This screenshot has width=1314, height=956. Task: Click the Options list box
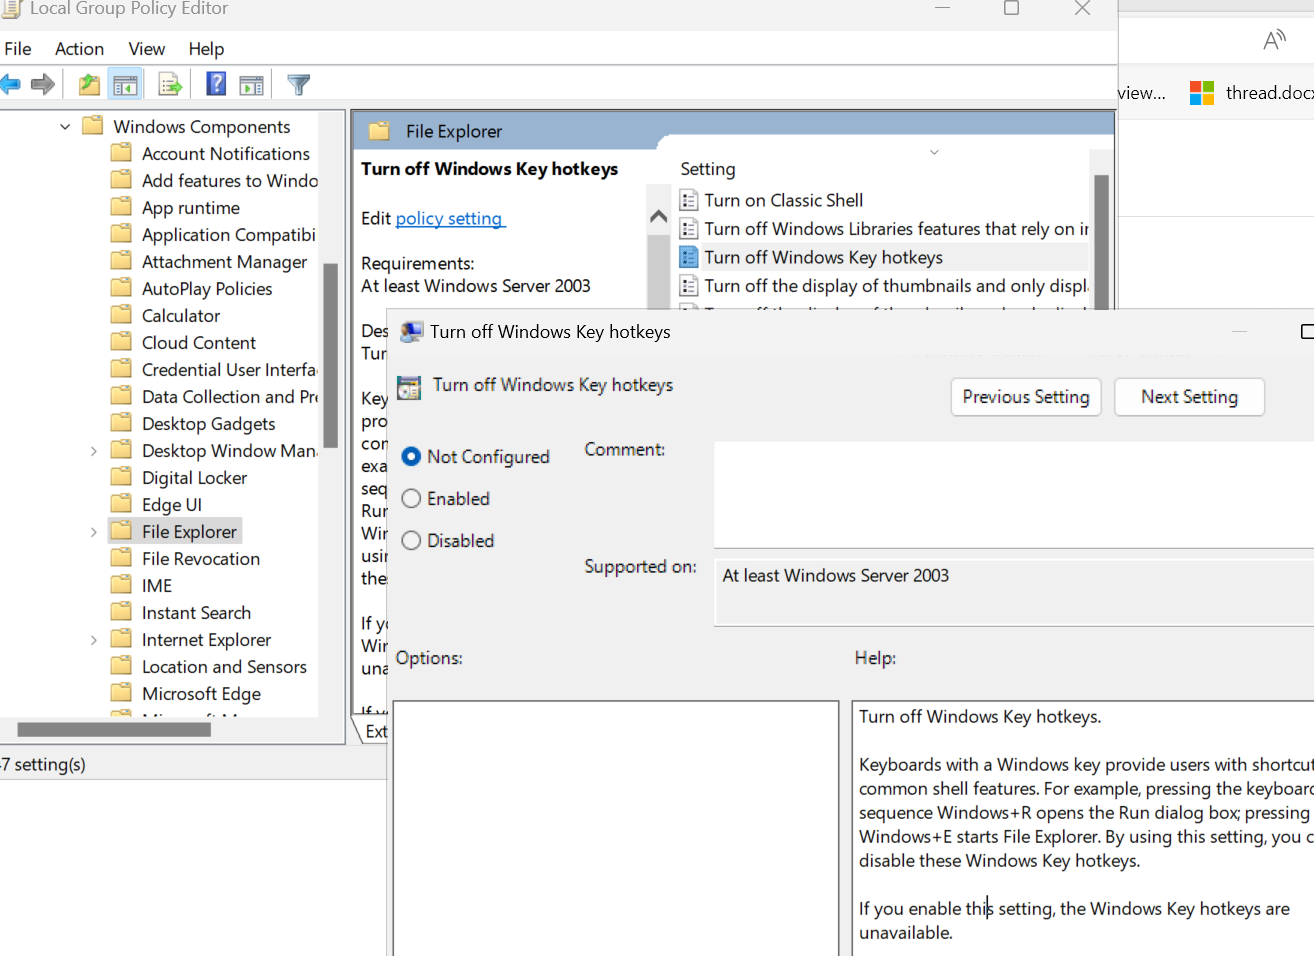[x=616, y=828]
